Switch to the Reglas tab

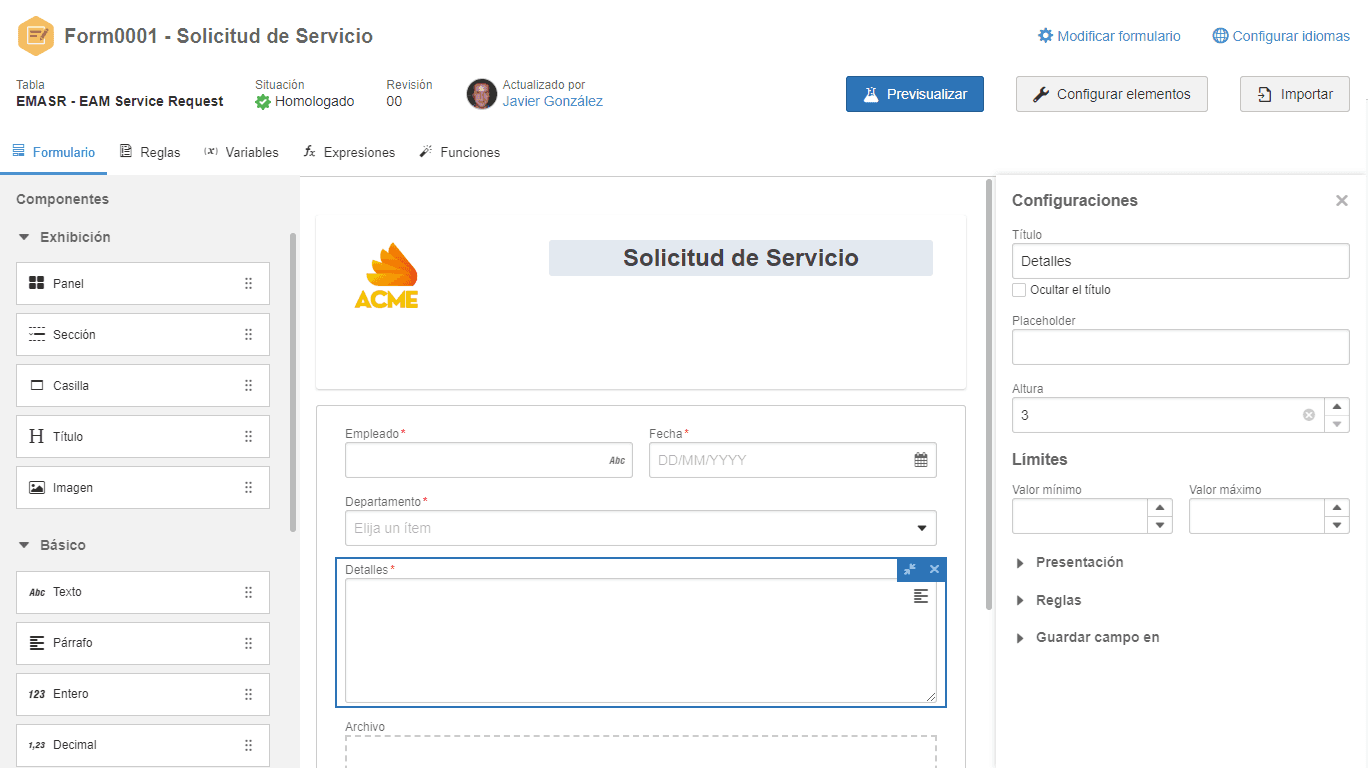click(150, 152)
